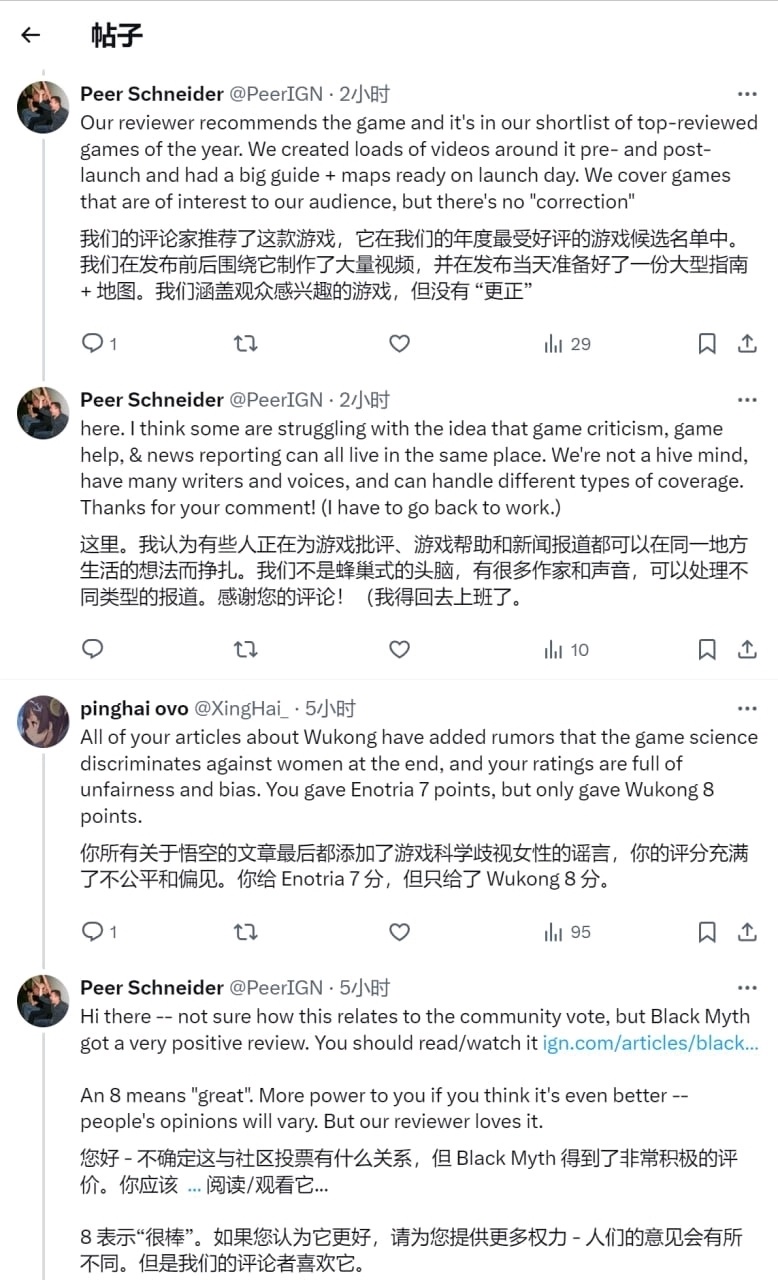
Task: Bookmark the first Peer Schneider post
Action: (707, 344)
